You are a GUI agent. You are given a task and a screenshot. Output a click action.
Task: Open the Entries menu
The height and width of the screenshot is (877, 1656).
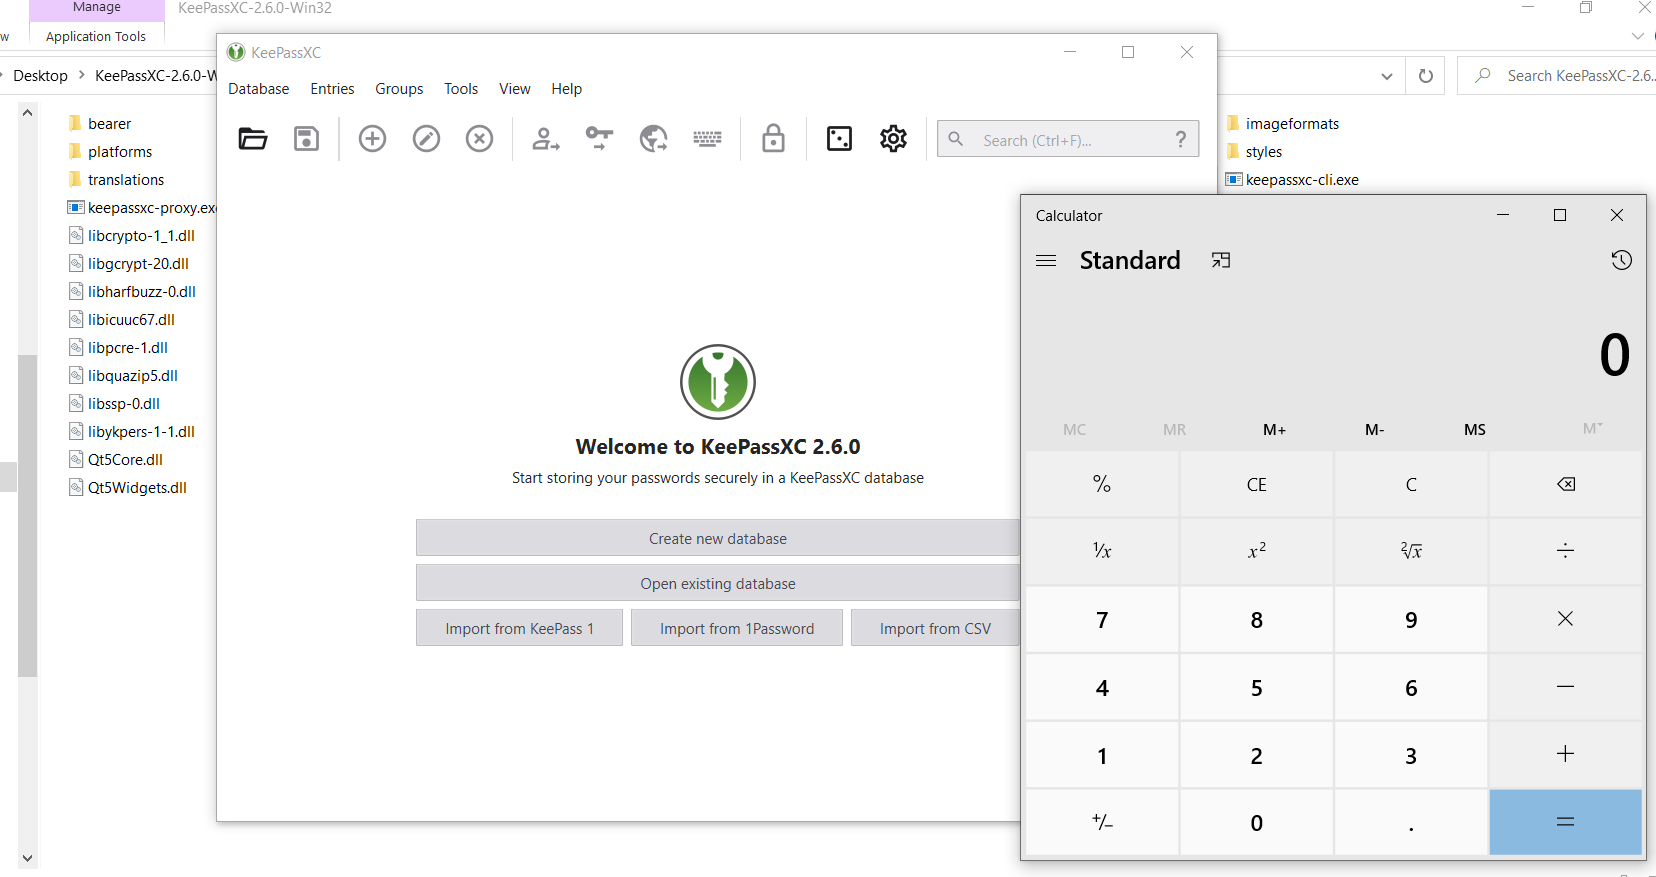pyautogui.click(x=332, y=89)
